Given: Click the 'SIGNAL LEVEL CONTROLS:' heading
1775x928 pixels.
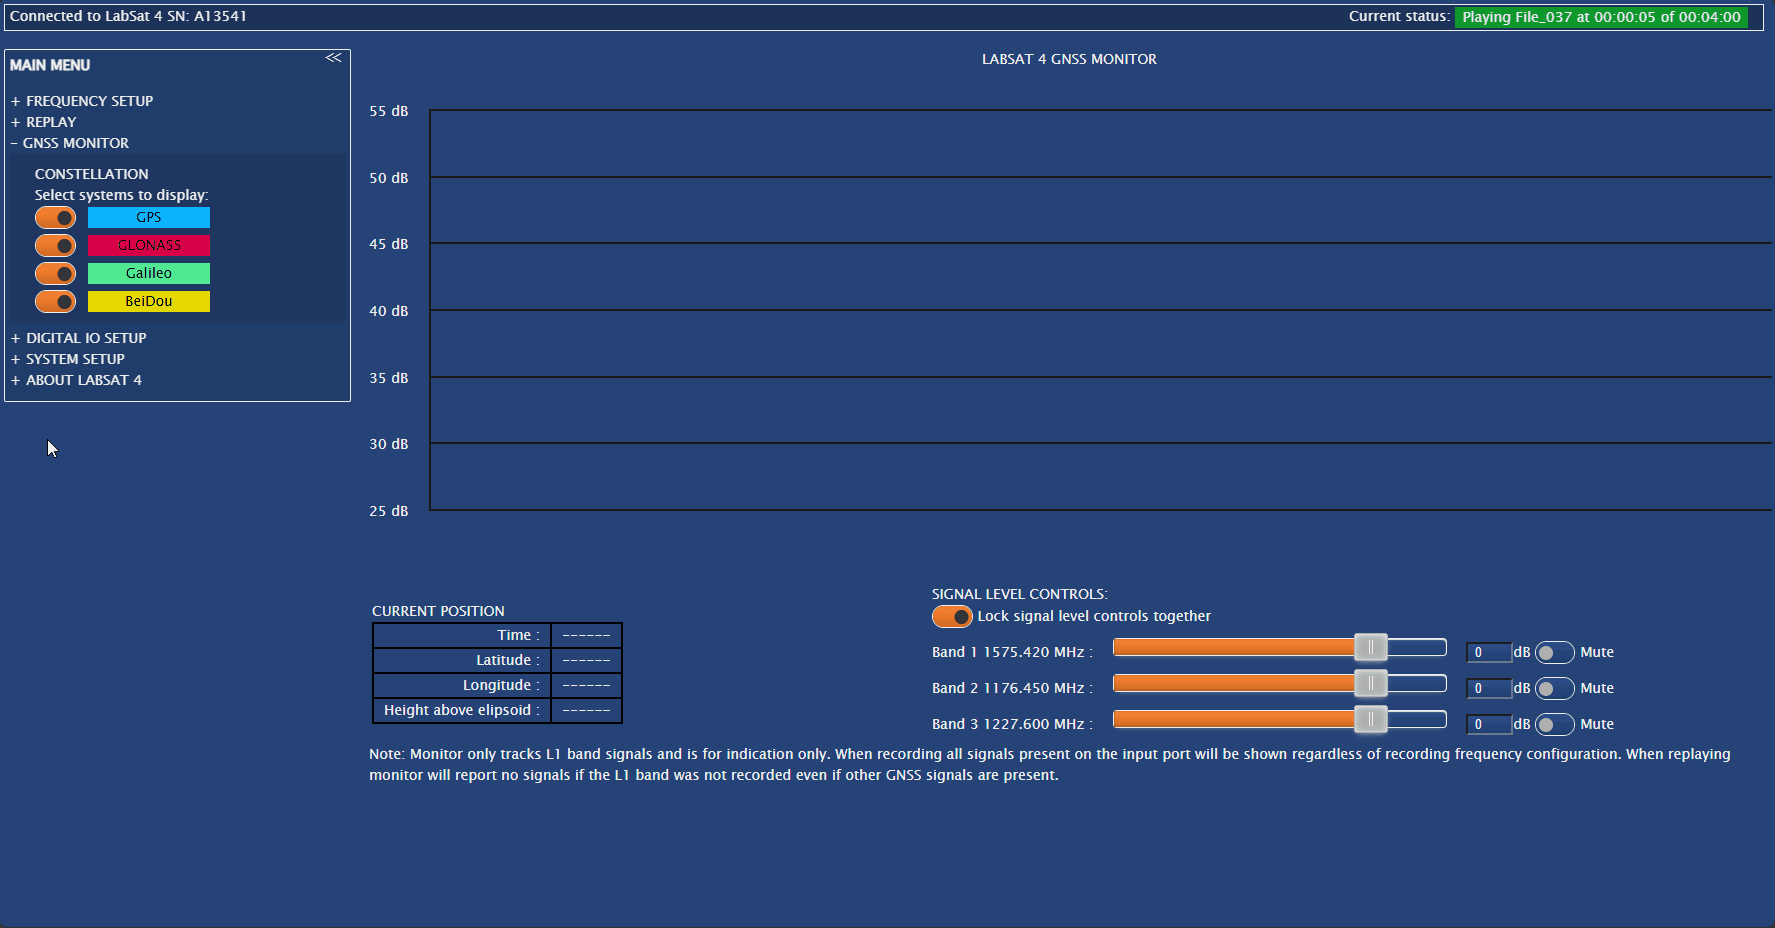Looking at the screenshot, I should [1020, 594].
